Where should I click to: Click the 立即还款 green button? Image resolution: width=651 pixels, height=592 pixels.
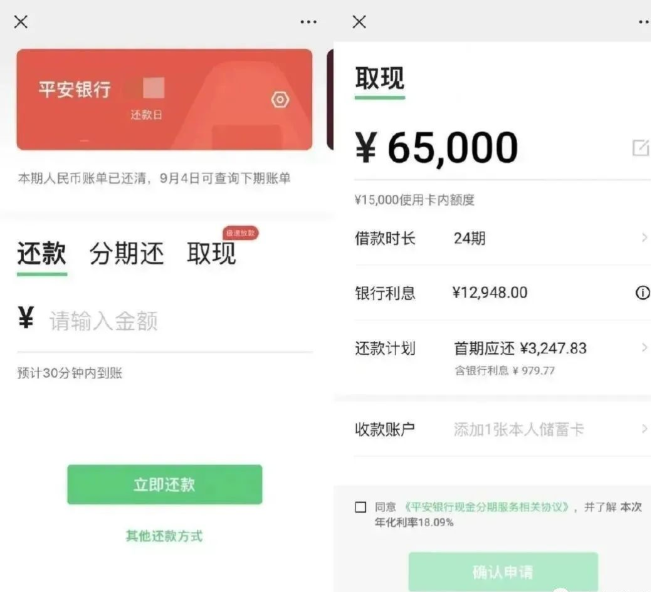pos(165,484)
